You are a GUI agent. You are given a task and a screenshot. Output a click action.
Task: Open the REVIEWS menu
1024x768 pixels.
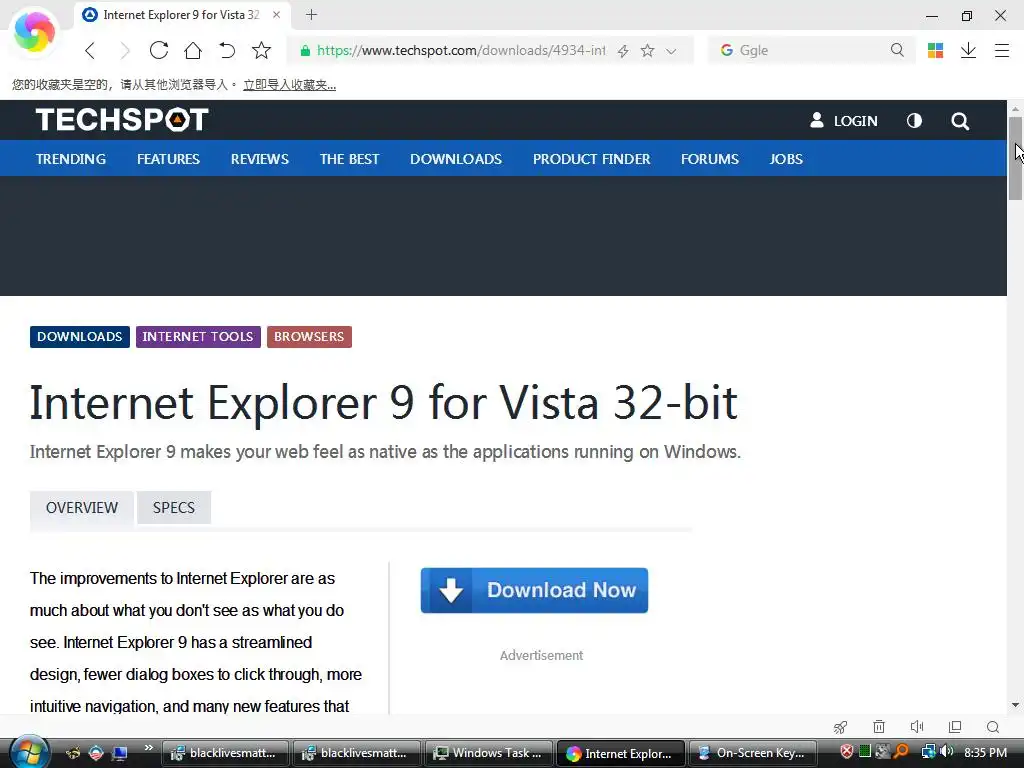[260, 159]
